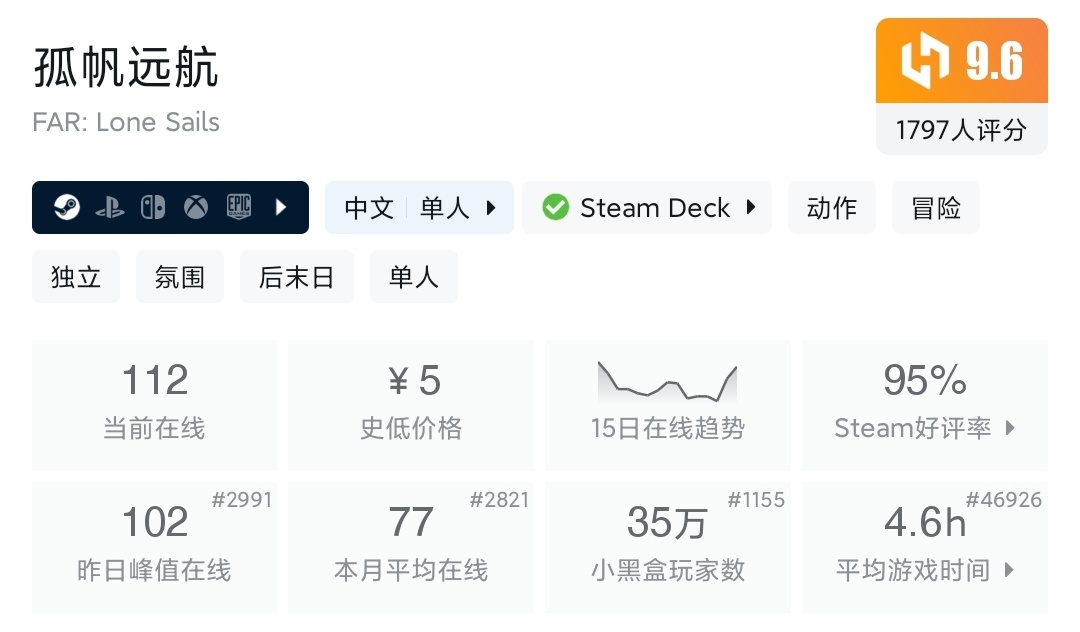Click the green Steam Deck verified checkmark

click(x=555, y=208)
